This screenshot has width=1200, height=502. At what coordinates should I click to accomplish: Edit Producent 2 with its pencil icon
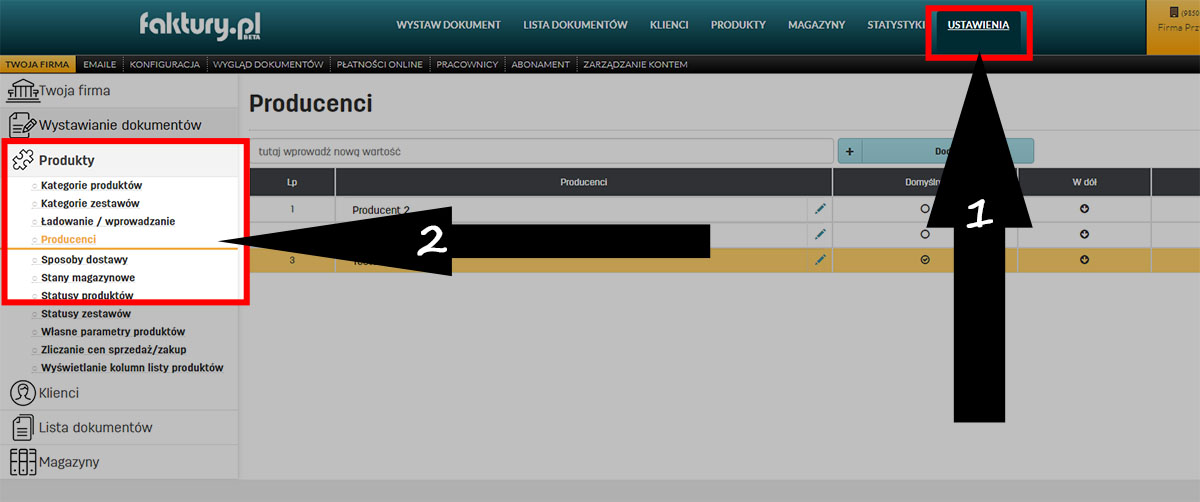click(820, 209)
